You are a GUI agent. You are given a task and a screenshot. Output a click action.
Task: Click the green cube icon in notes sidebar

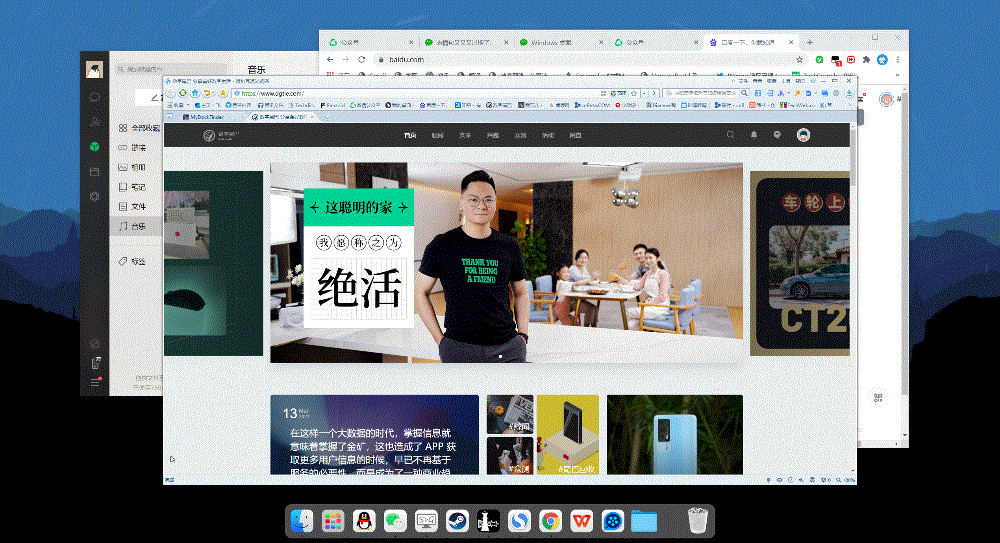tap(94, 147)
